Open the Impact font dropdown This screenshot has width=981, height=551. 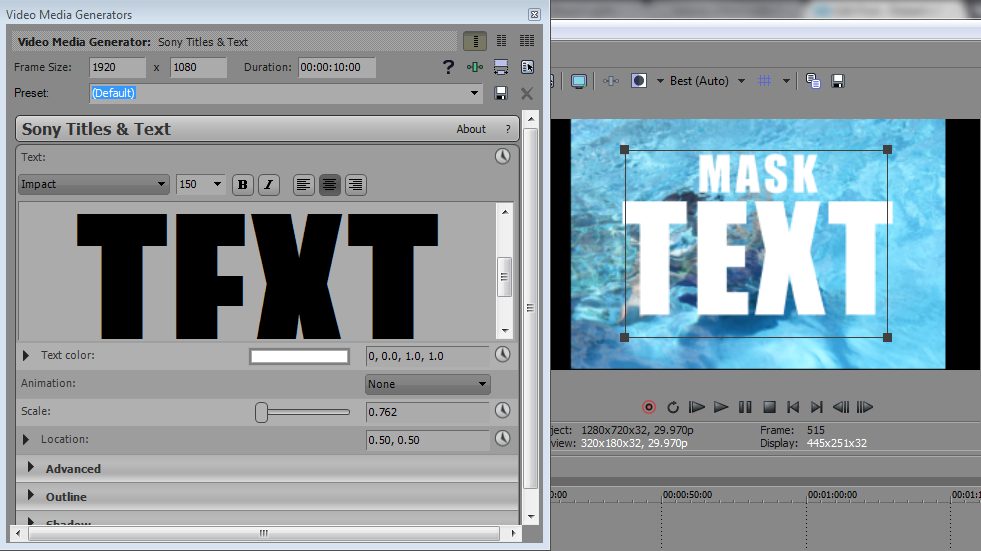[94, 184]
